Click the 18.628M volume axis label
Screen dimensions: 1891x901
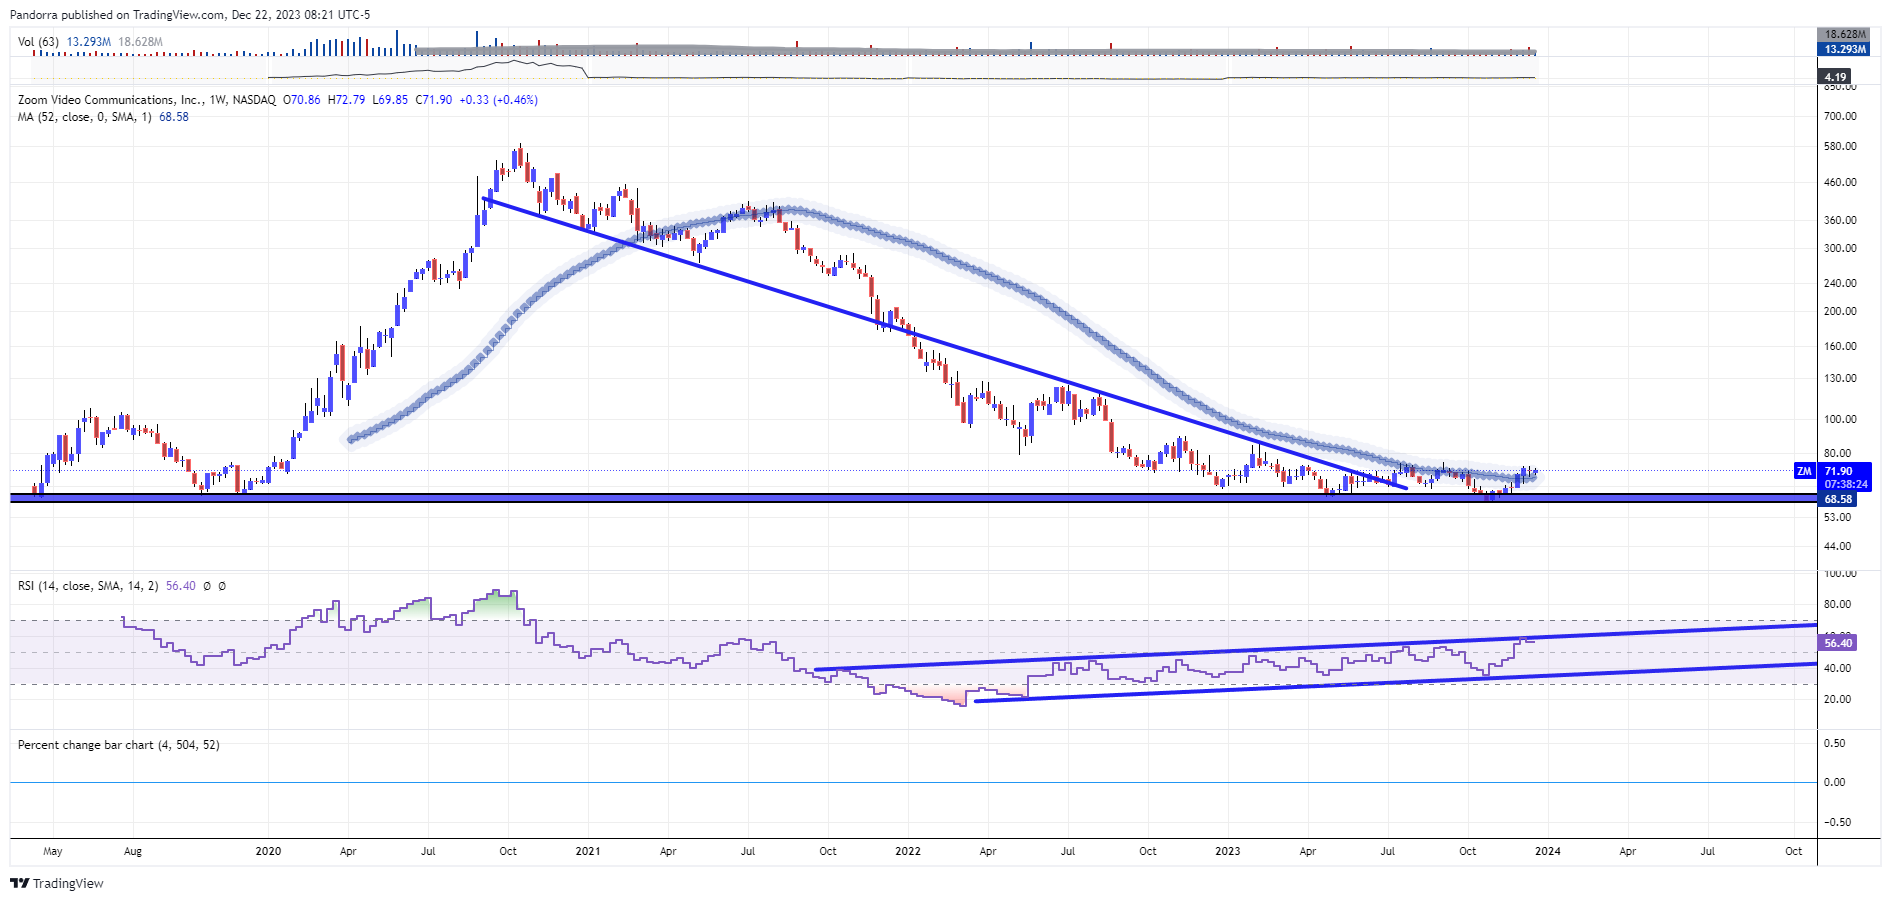(1845, 35)
